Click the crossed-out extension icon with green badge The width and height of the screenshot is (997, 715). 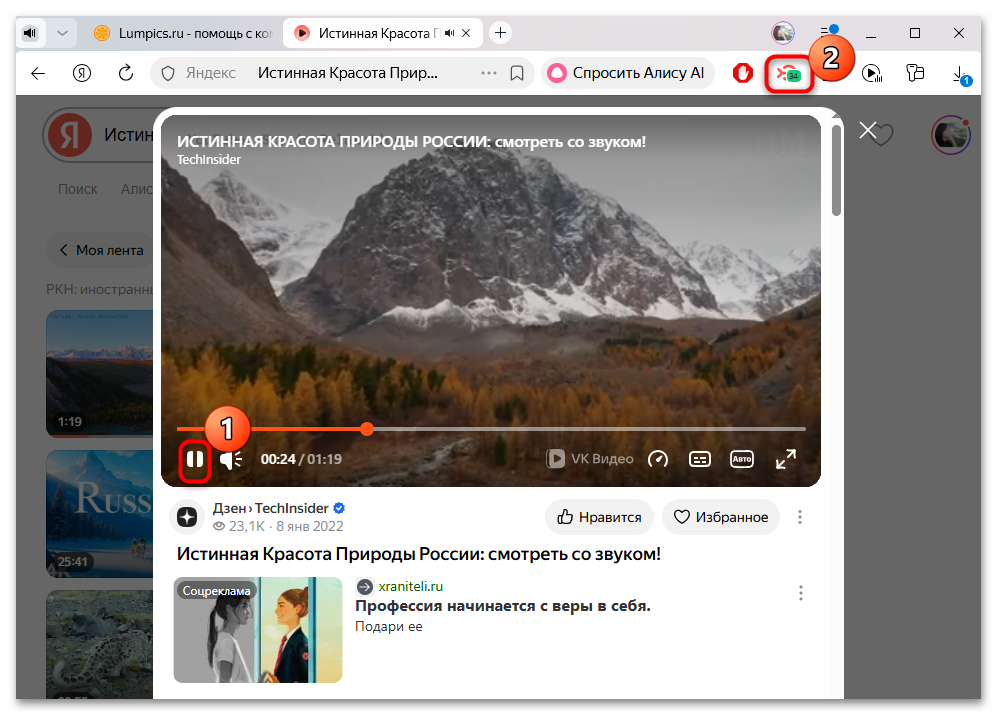point(789,74)
